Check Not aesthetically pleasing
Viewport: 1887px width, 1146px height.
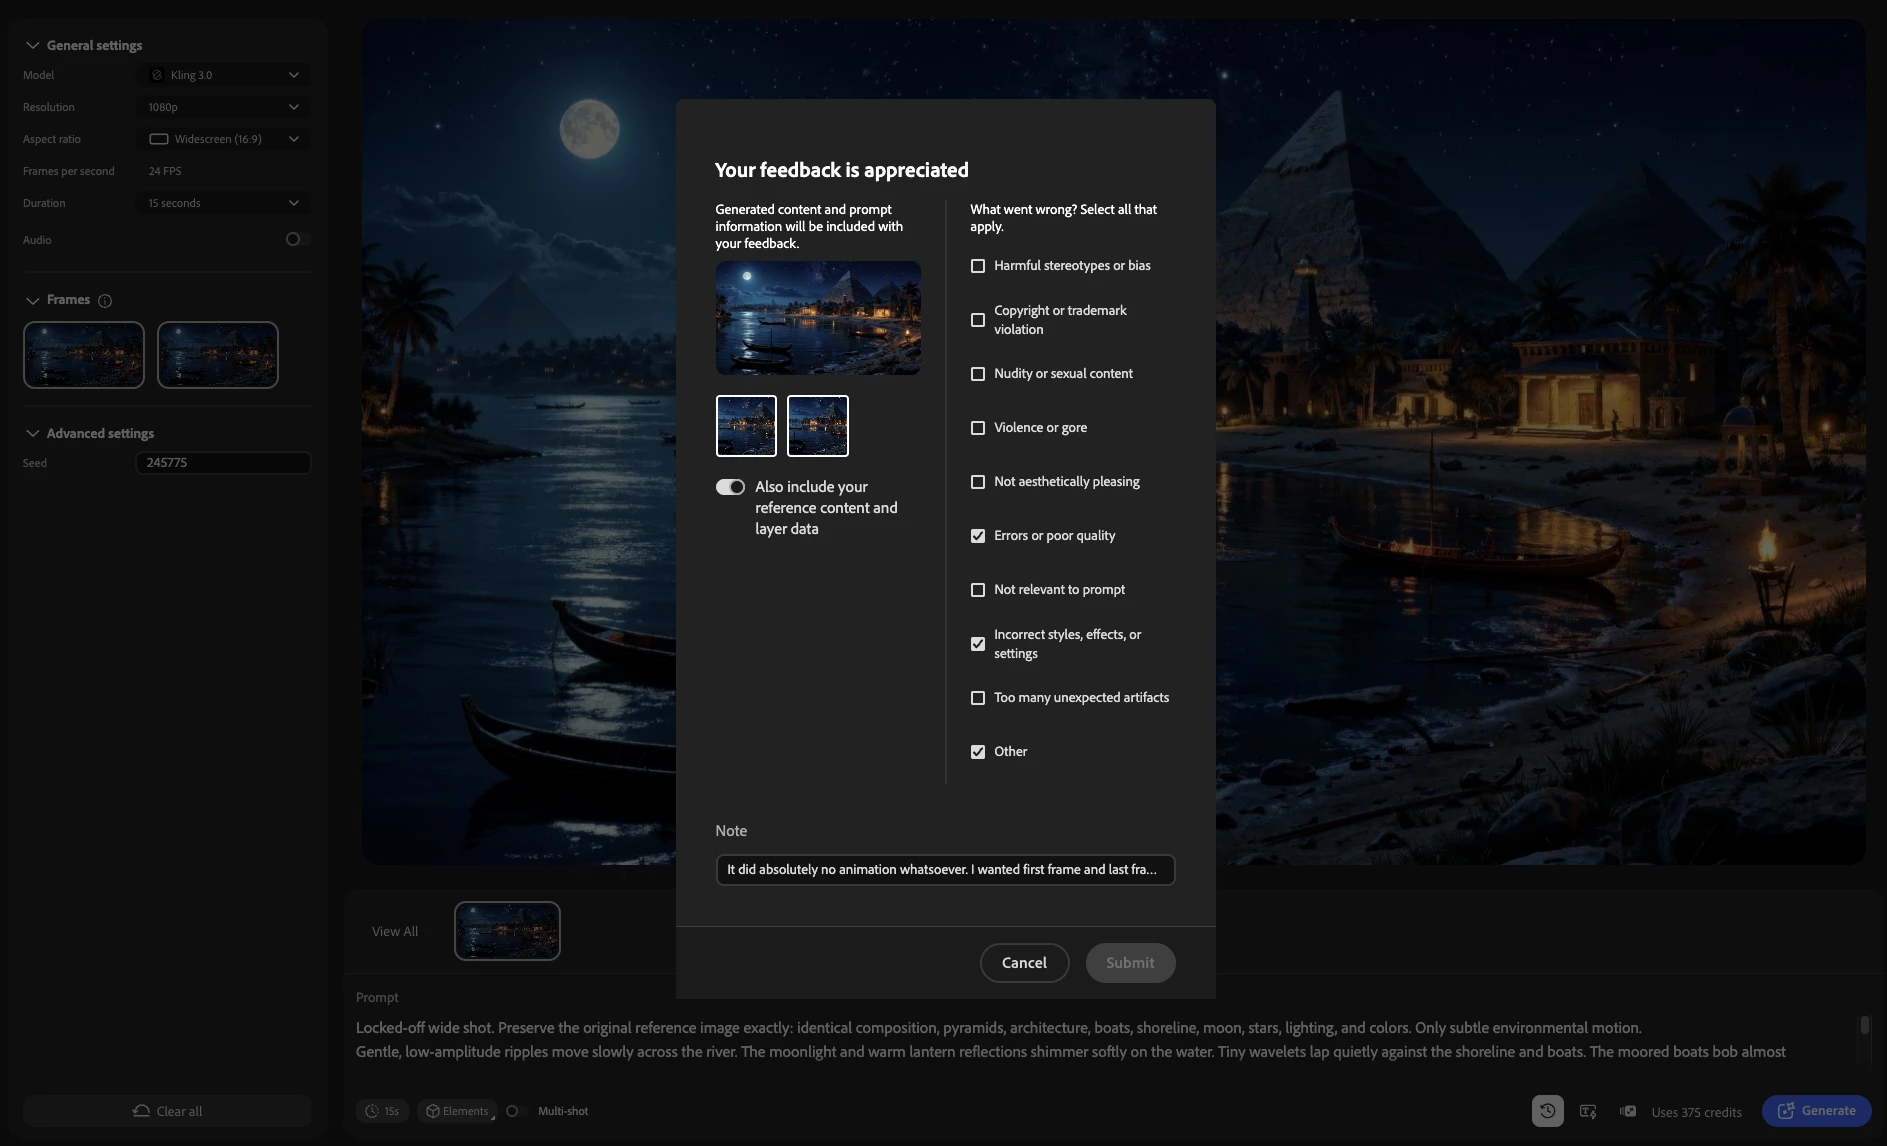click(x=978, y=482)
